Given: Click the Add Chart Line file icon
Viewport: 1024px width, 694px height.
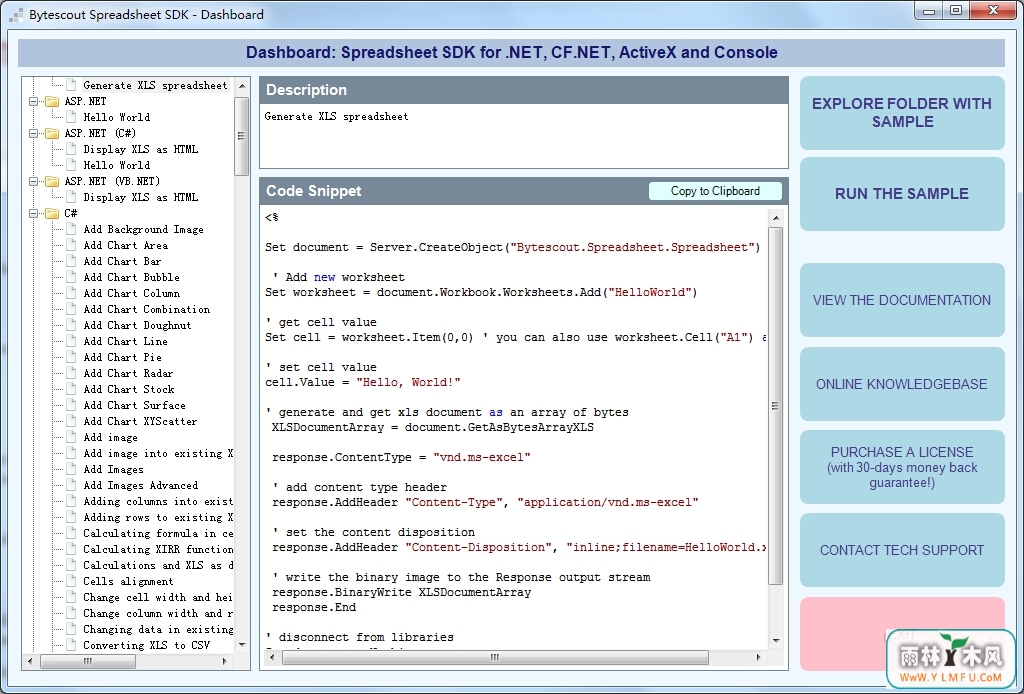Looking at the screenshot, I should (x=71, y=341).
